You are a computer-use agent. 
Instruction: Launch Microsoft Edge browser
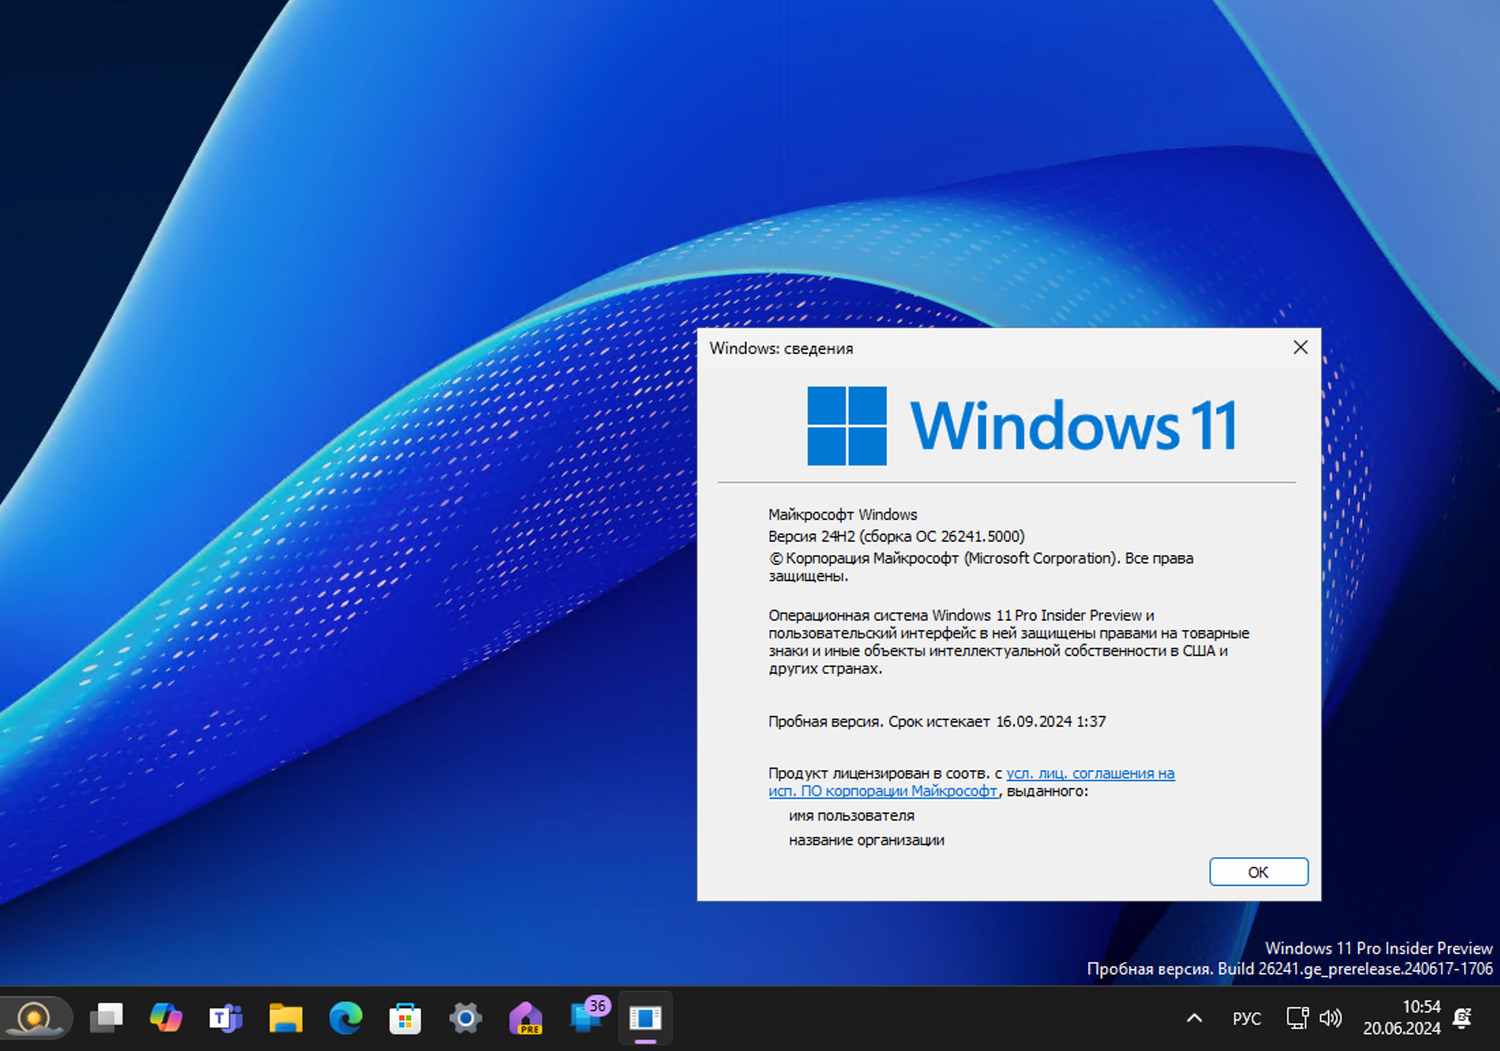pos(345,1018)
